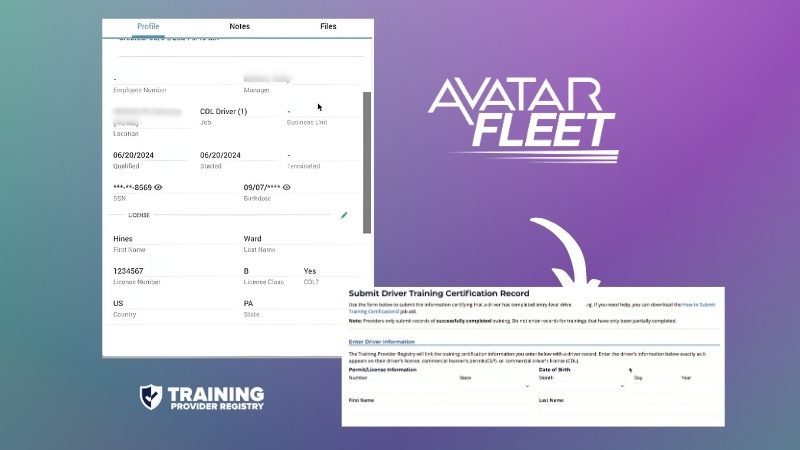This screenshot has height=450, width=800.
Task: Click the Submit Driver Training Certification Record title
Action: coord(439,293)
